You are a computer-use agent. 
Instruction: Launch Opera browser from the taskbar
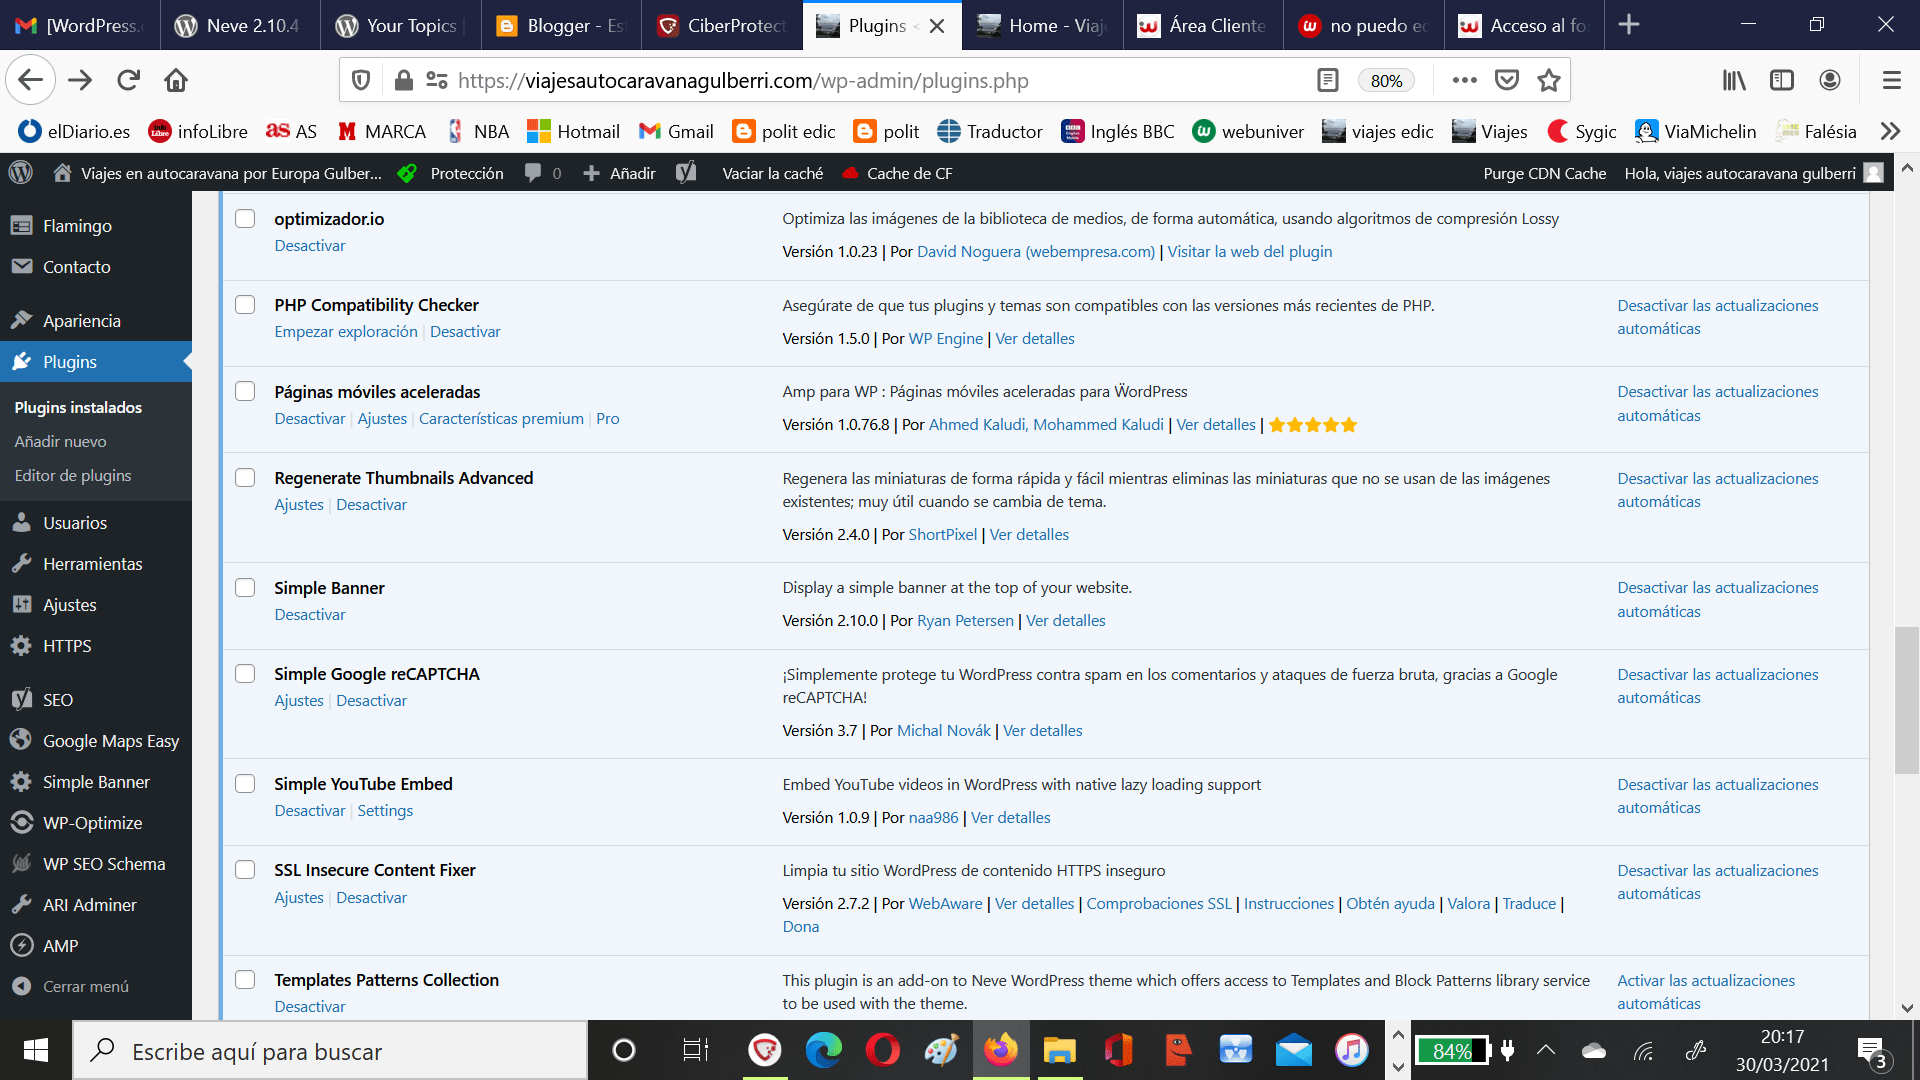point(882,1050)
